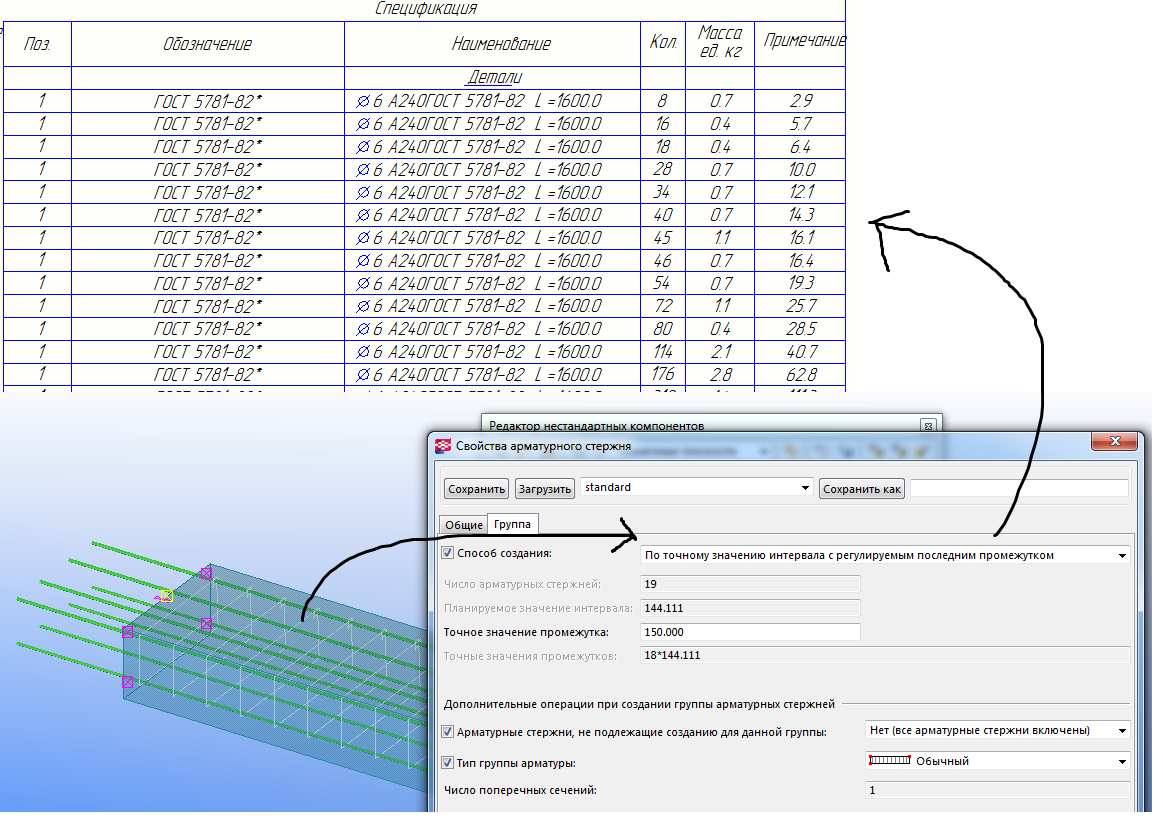The height and width of the screenshot is (827, 1163).
Task: Select the Группа tab
Action: click(x=512, y=524)
